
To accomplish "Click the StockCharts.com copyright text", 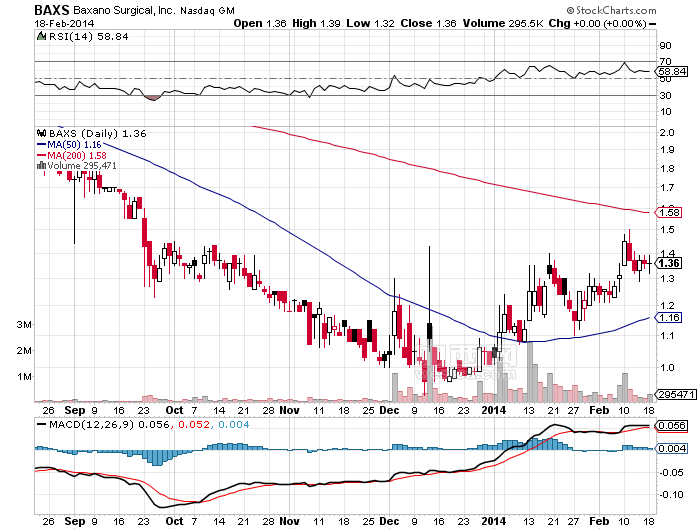I will coord(612,10).
